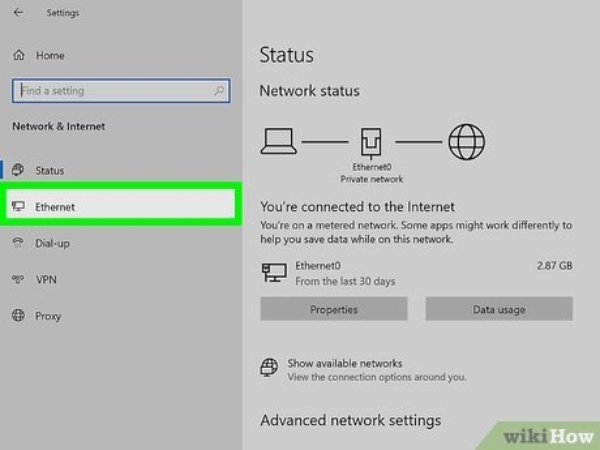Viewport: 600px width, 450px height.
Task: Open the Data usage button
Action: click(498, 310)
